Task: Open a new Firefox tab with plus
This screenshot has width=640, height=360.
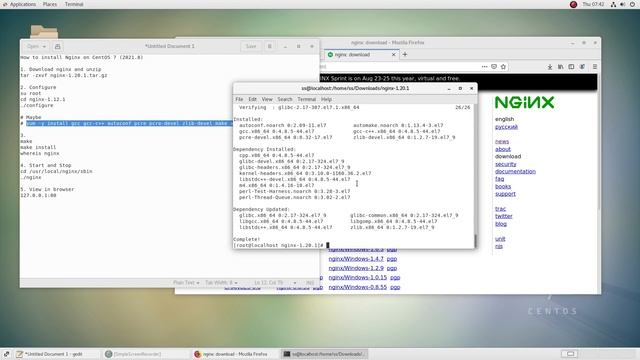Action: pos(405,54)
